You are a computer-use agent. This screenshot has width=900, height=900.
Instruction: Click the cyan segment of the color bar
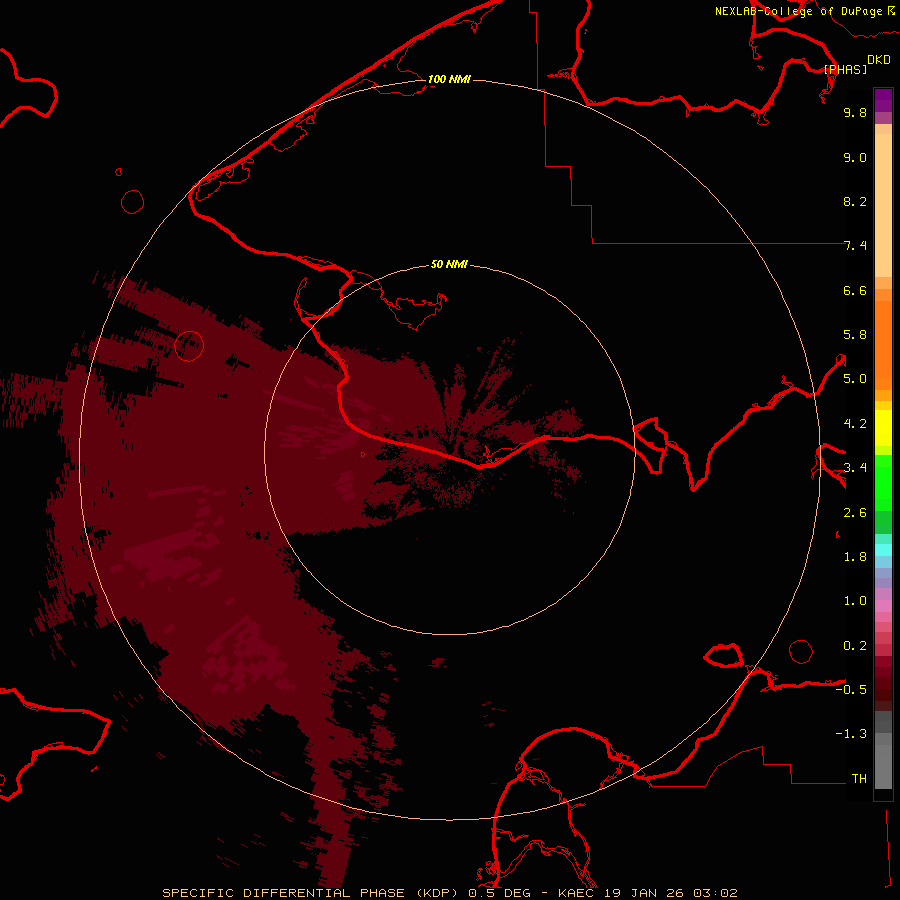(883, 550)
